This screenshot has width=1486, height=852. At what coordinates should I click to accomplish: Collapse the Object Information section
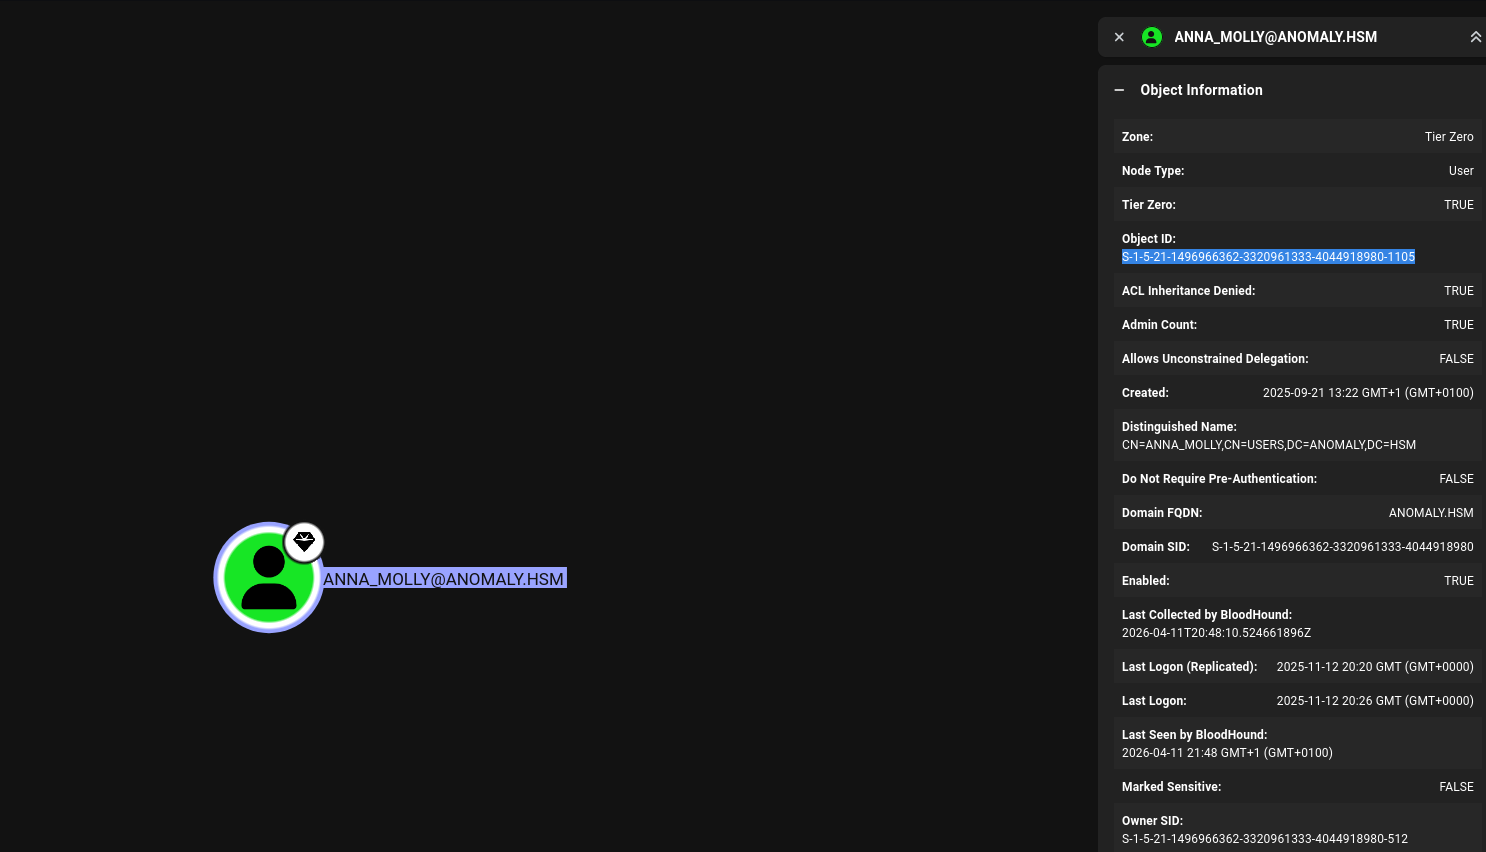tap(1119, 90)
